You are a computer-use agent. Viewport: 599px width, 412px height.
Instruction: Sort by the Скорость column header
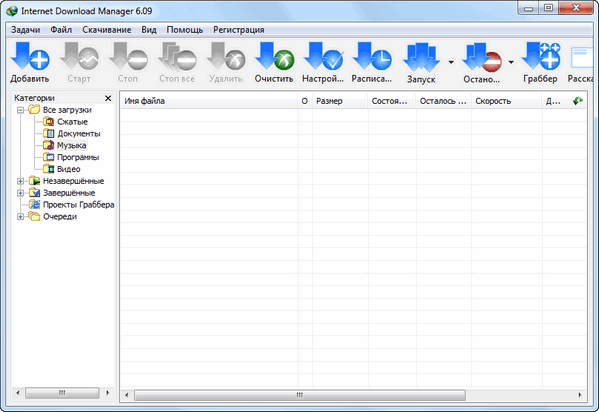(507, 101)
